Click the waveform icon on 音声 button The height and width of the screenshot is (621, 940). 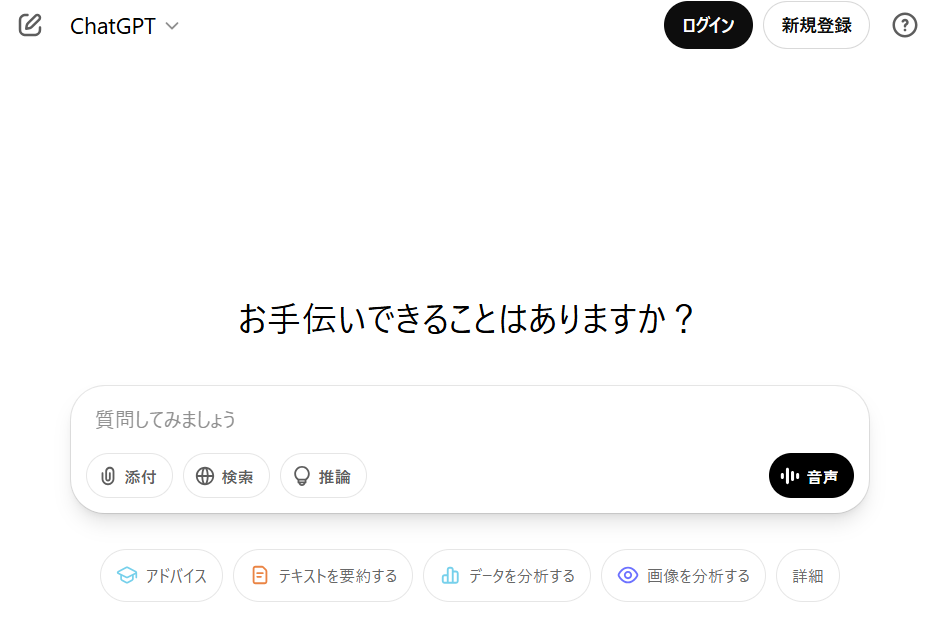click(x=790, y=476)
